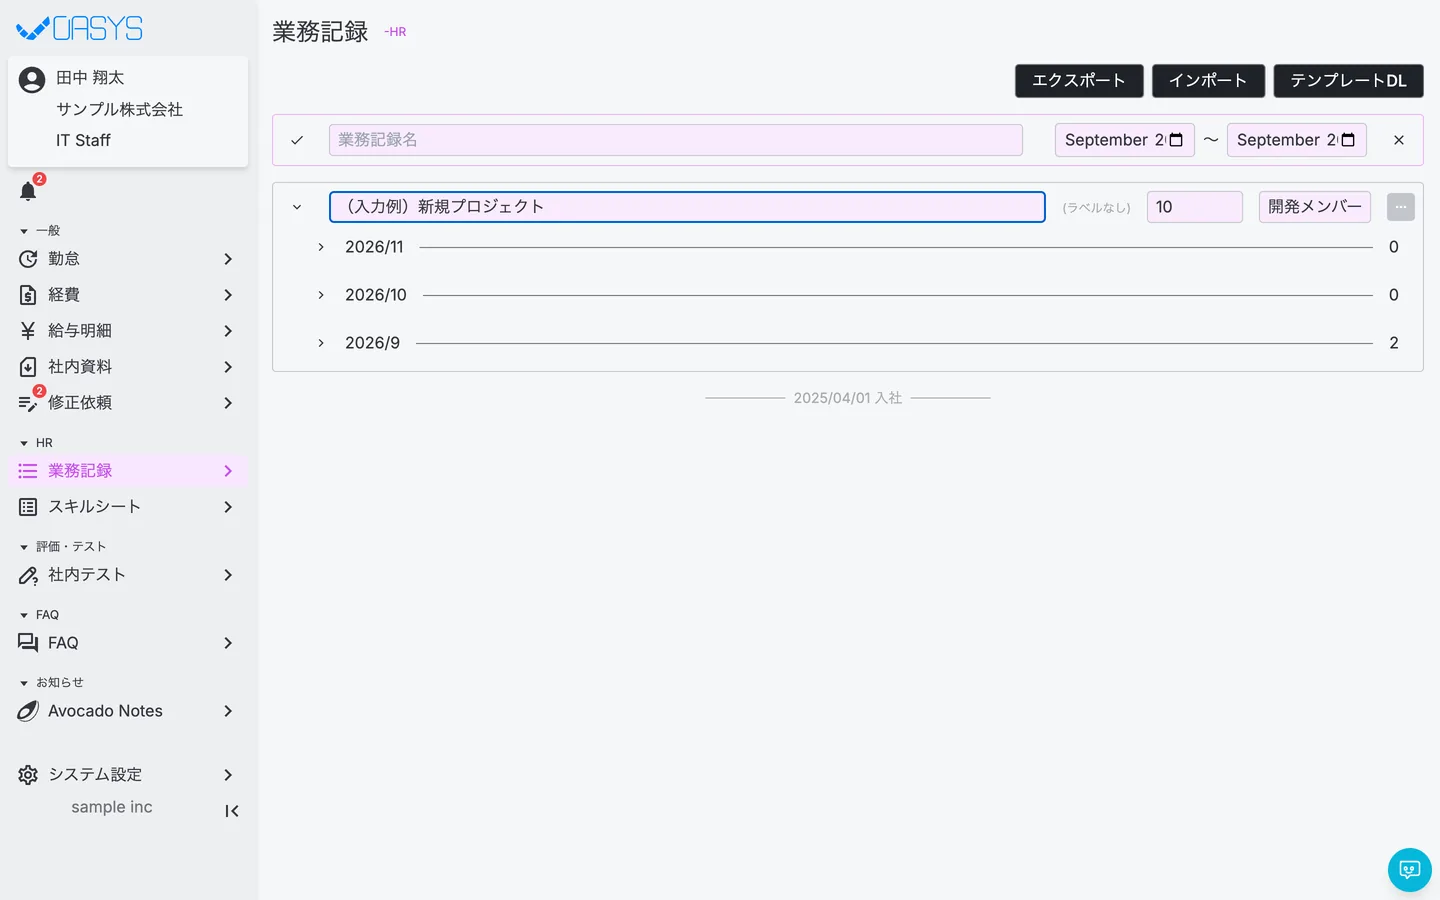This screenshot has height=900, width=1440.
Task: Open Avocado Notes menu item
Action: tap(128, 711)
